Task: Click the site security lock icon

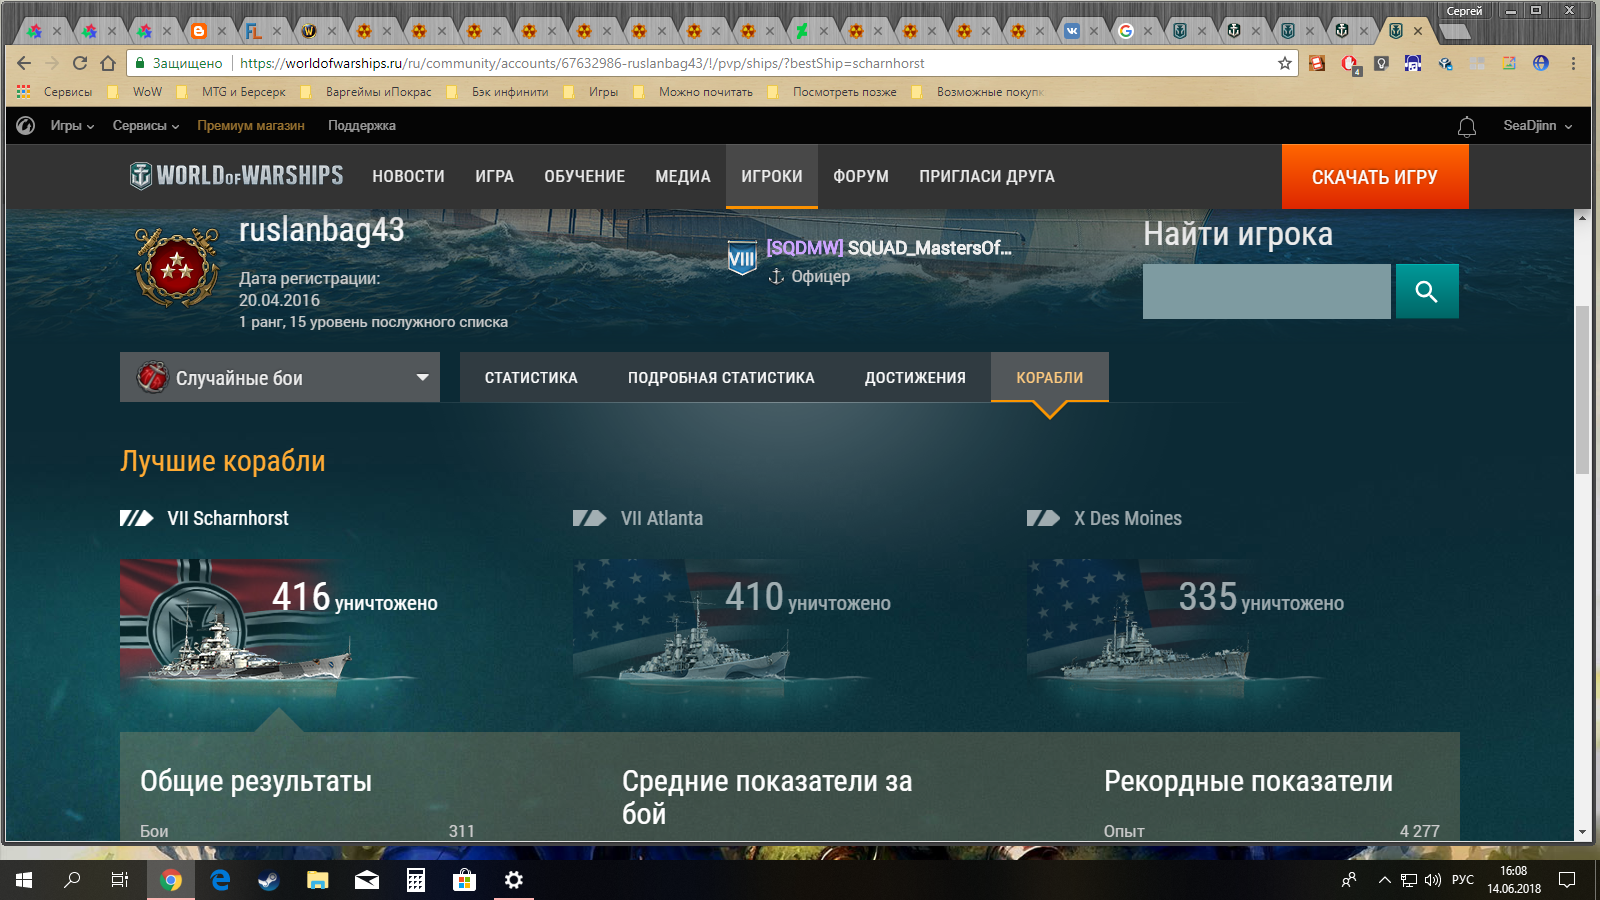Action: point(140,63)
